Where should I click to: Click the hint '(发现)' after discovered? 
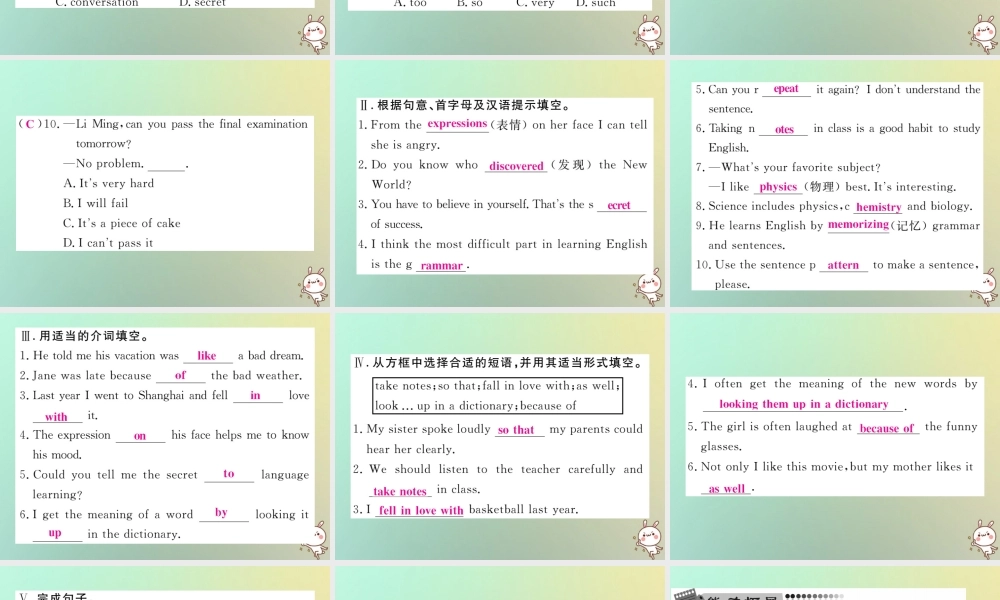[x=569, y=165]
